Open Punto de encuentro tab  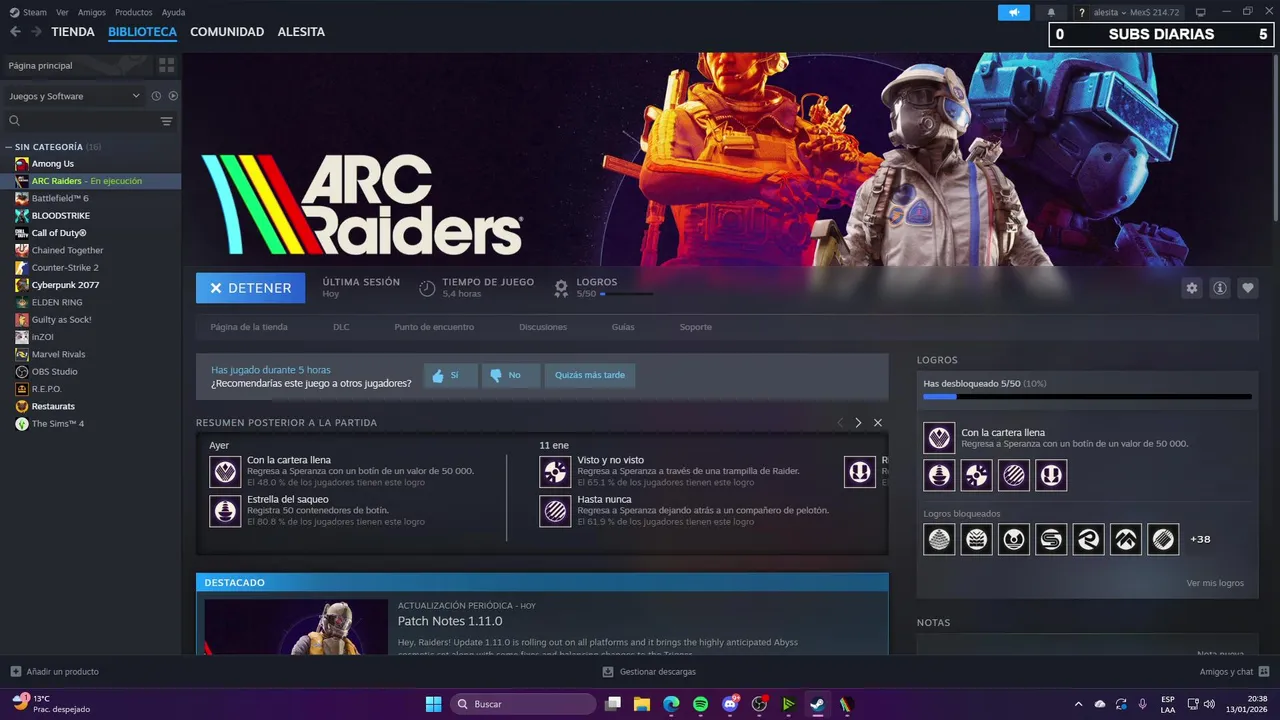tap(434, 327)
